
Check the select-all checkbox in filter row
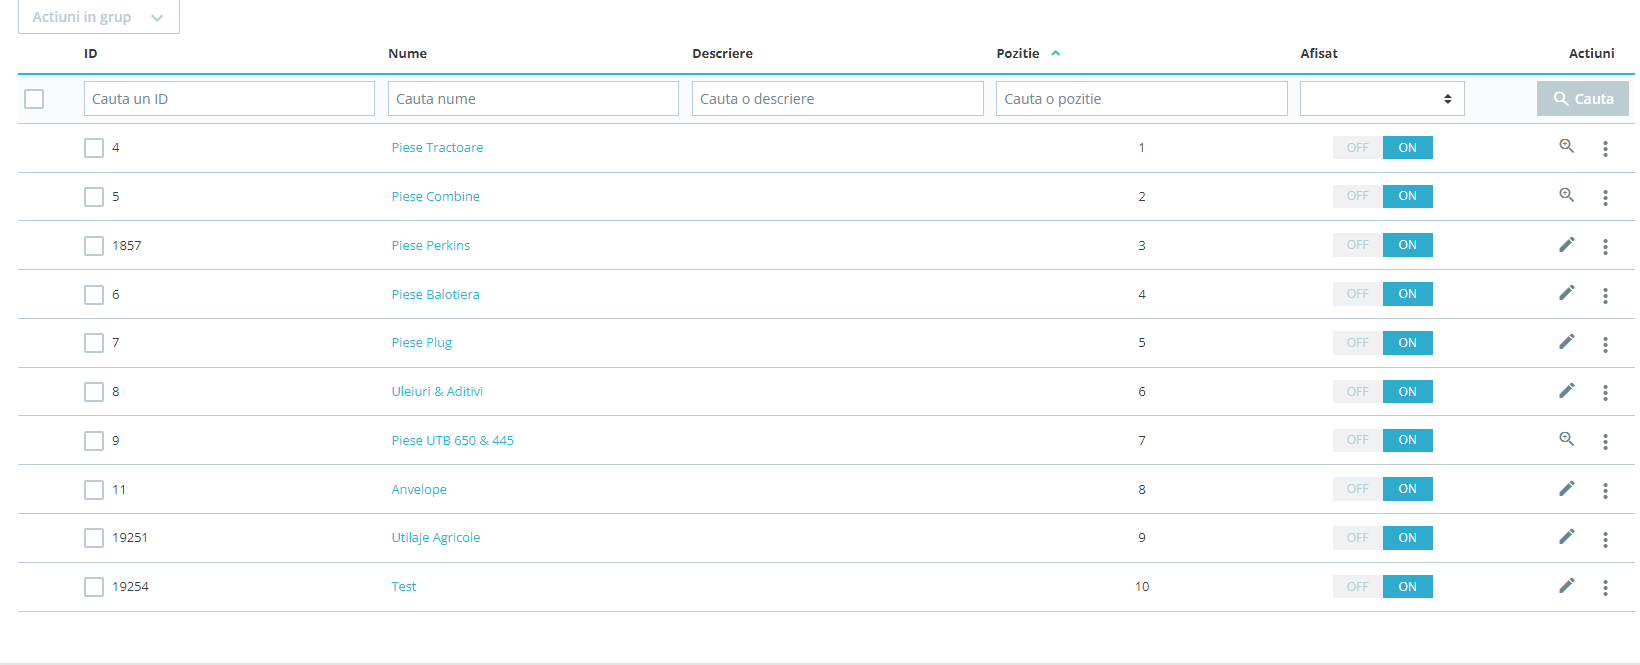34,99
